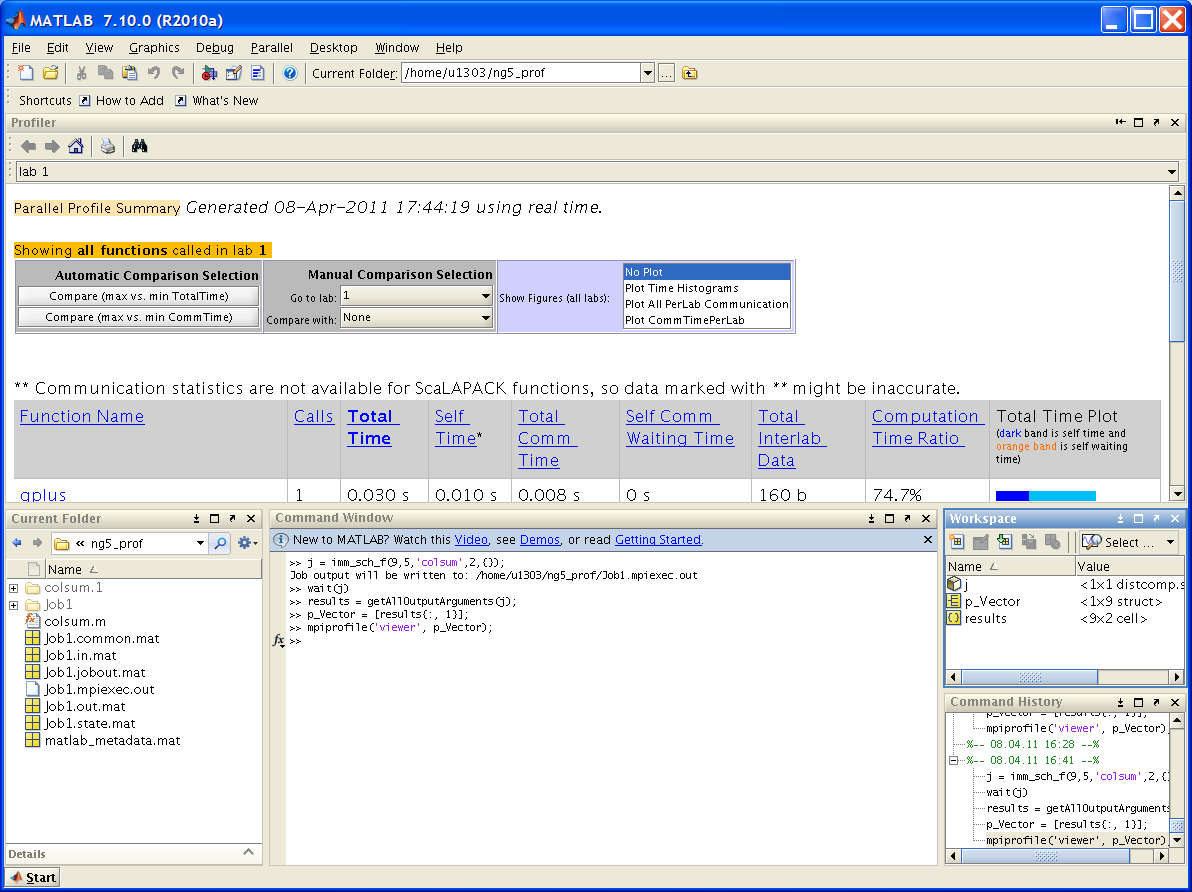Screen dimensions: 1192x892
Task: Open the Video link in Command Window
Action: pyautogui.click(x=471, y=539)
